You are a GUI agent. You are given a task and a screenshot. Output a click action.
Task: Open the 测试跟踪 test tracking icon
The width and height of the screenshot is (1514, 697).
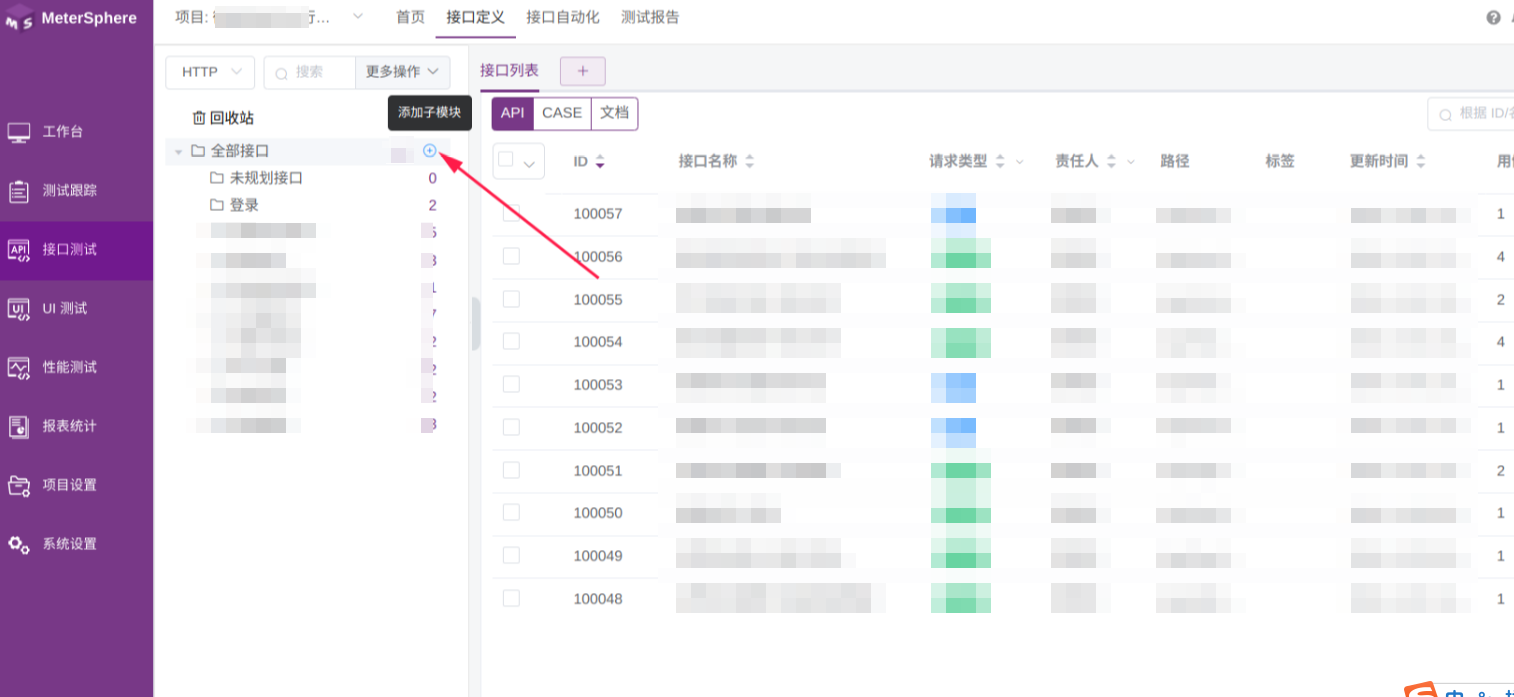[19, 191]
